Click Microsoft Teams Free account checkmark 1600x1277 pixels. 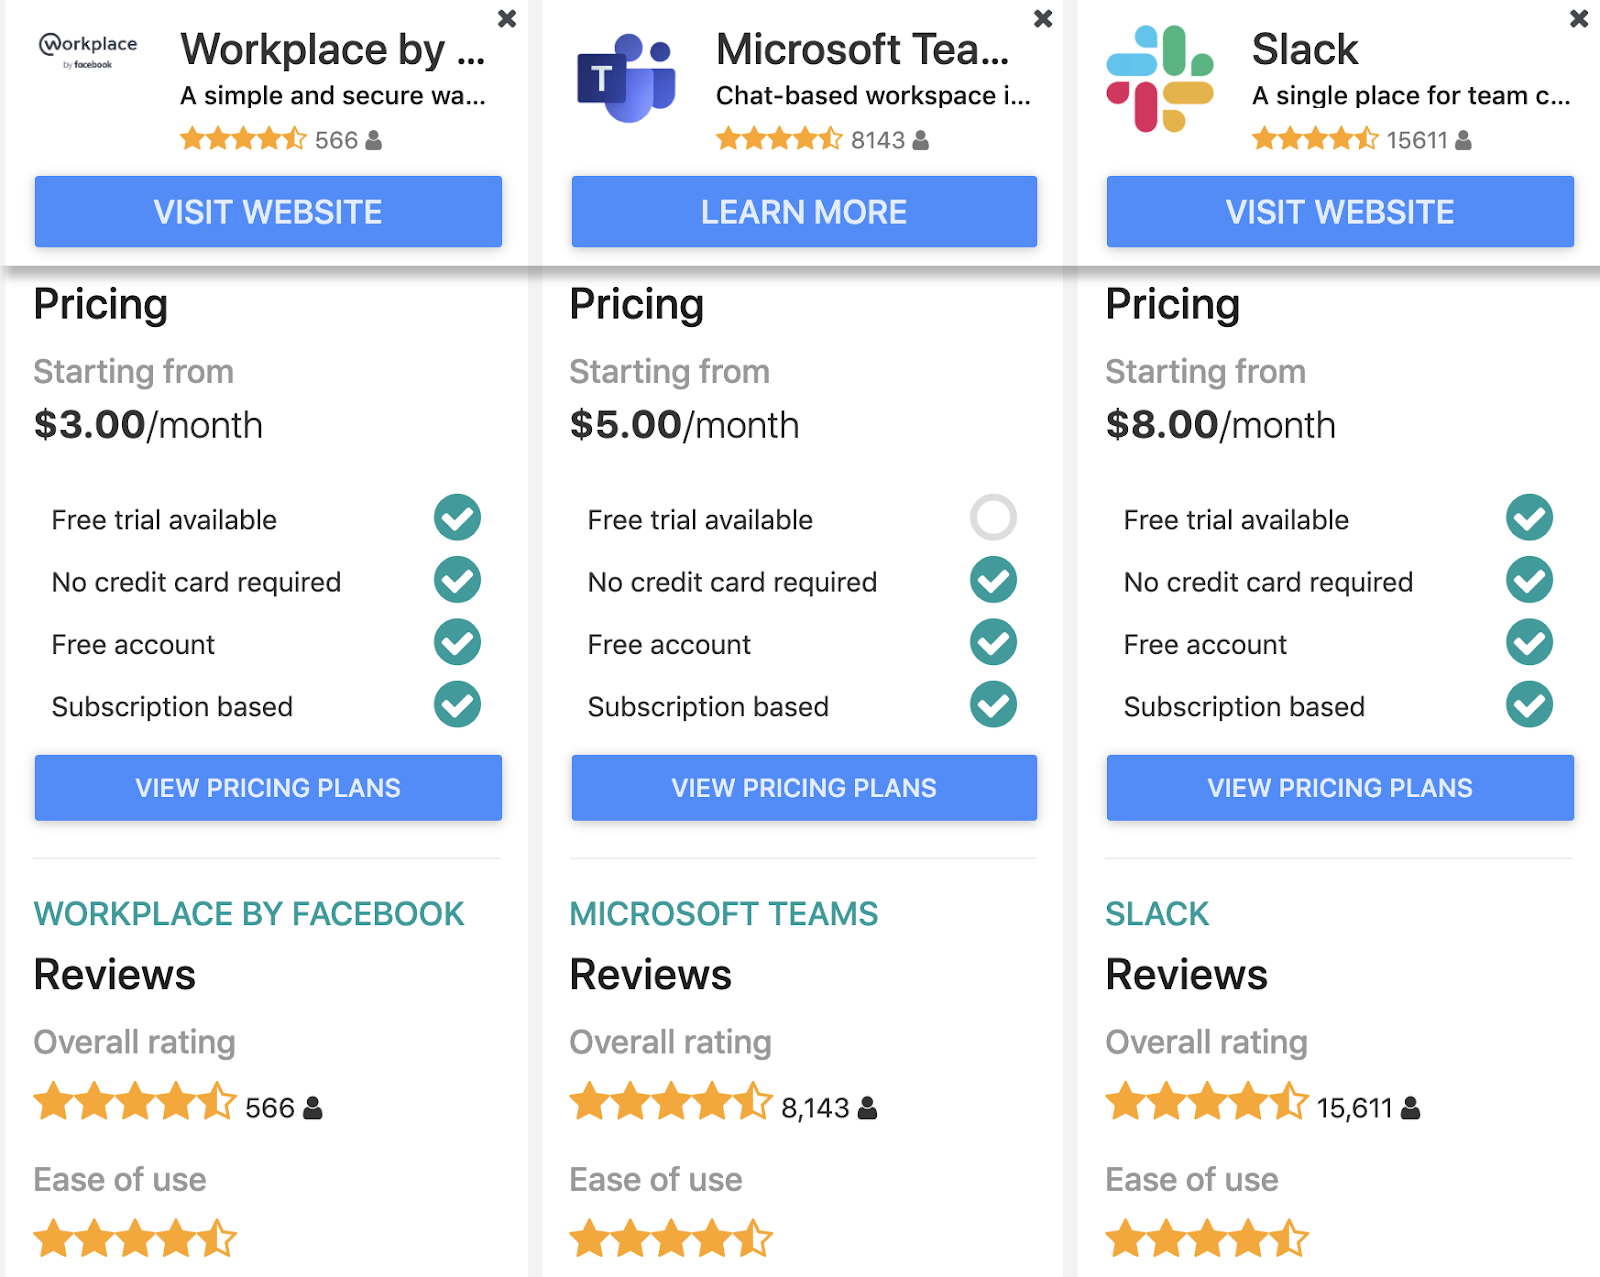point(993,643)
